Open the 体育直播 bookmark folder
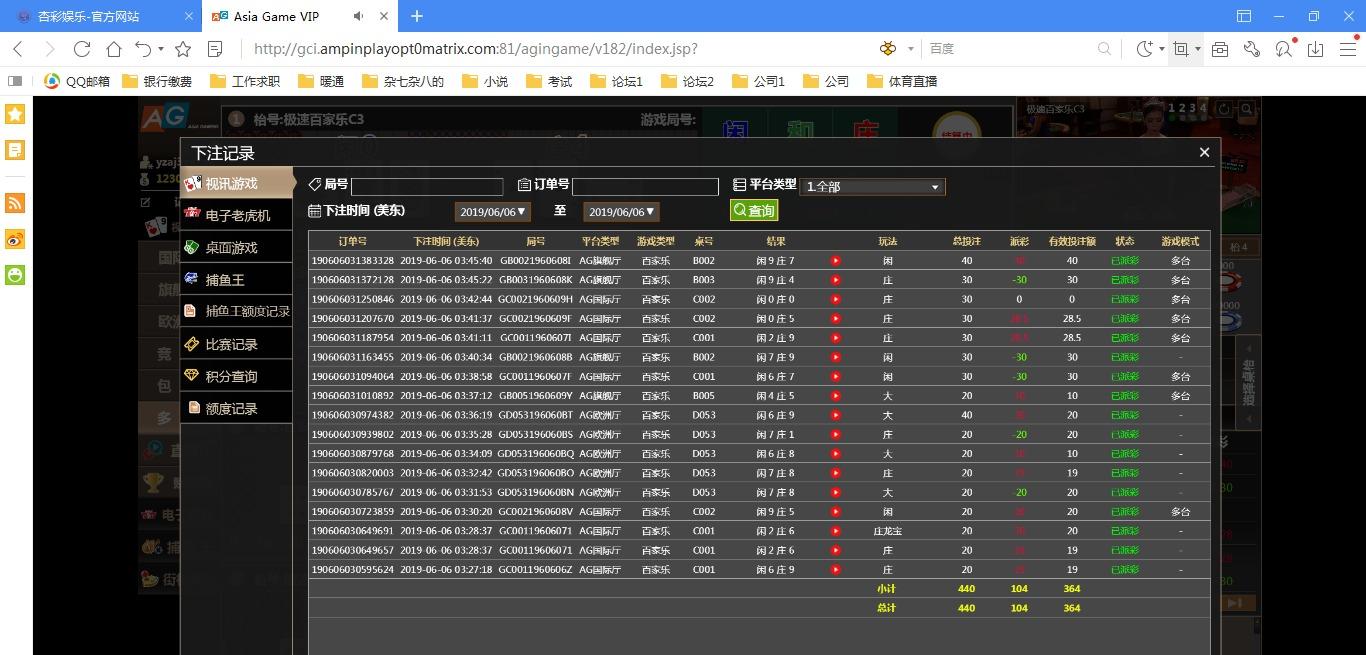 pos(903,81)
